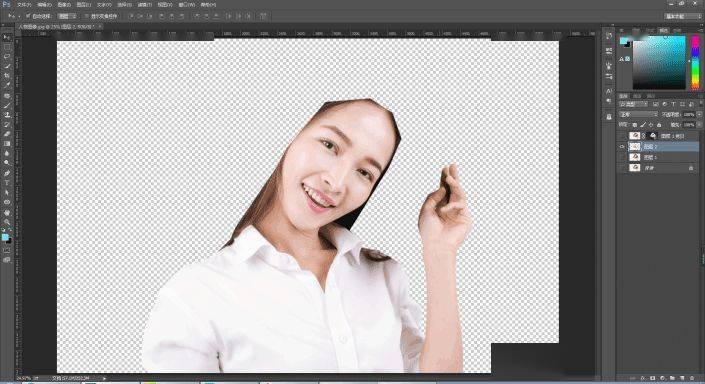Viewport: 705px width, 384px height.
Task: Select the Blur tool
Action: coord(7,153)
